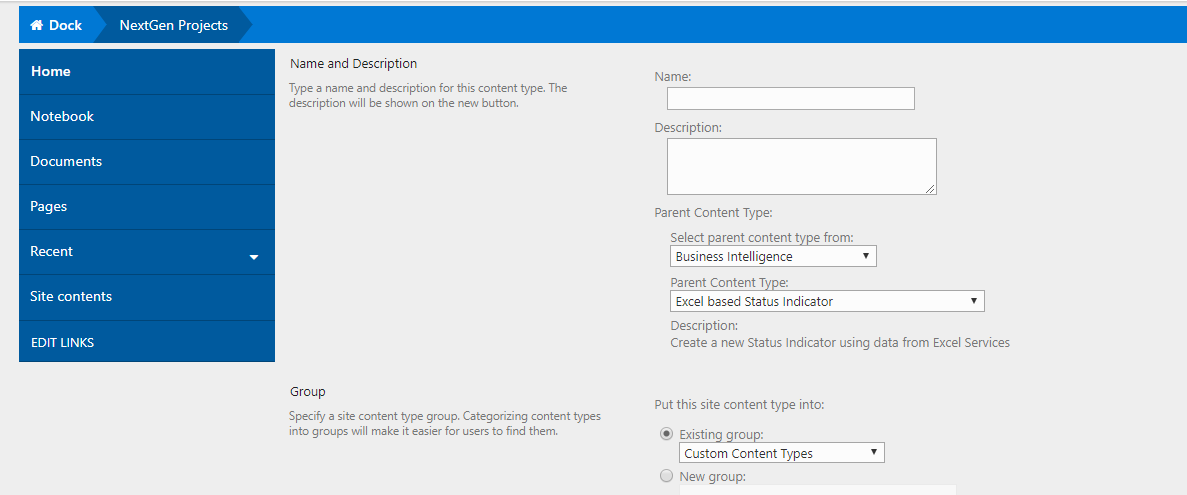Image resolution: width=1187 pixels, height=495 pixels.
Task: Open NextGen Projects breadcrumb
Action: tap(173, 25)
